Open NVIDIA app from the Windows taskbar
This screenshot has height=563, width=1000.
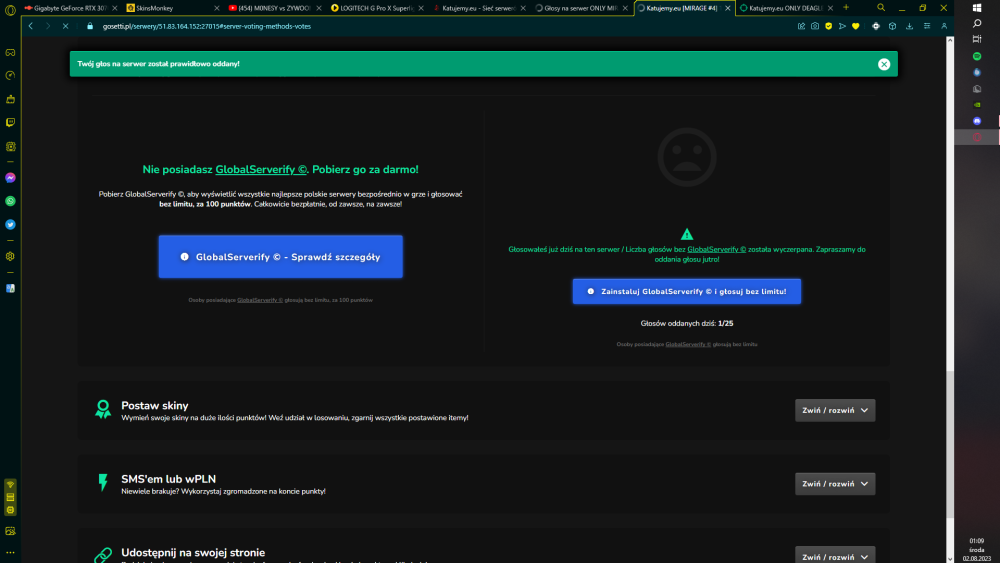977,105
